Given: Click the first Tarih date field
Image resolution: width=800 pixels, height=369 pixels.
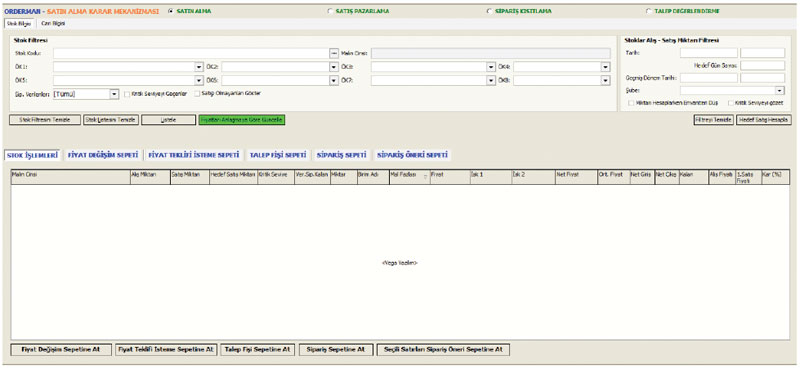Looking at the screenshot, I should (709, 53).
